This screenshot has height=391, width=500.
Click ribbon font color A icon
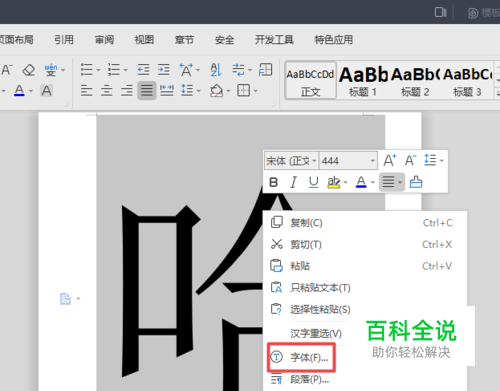click(x=19, y=91)
